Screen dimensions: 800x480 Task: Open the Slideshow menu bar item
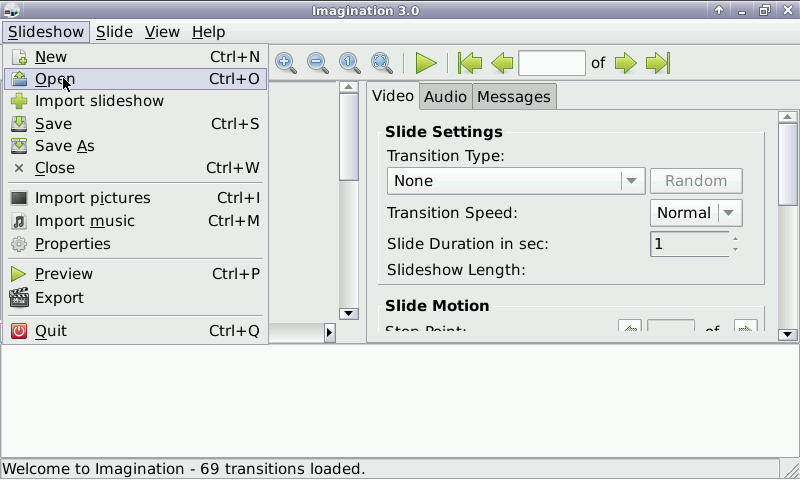tap(46, 32)
